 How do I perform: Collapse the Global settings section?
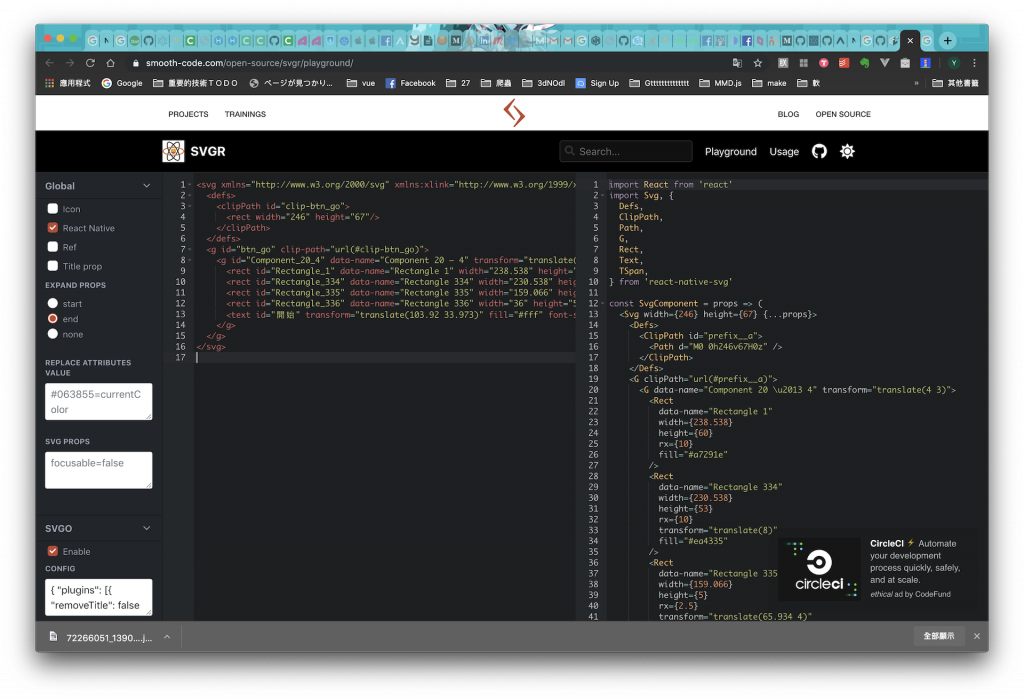pyautogui.click(x=146, y=186)
